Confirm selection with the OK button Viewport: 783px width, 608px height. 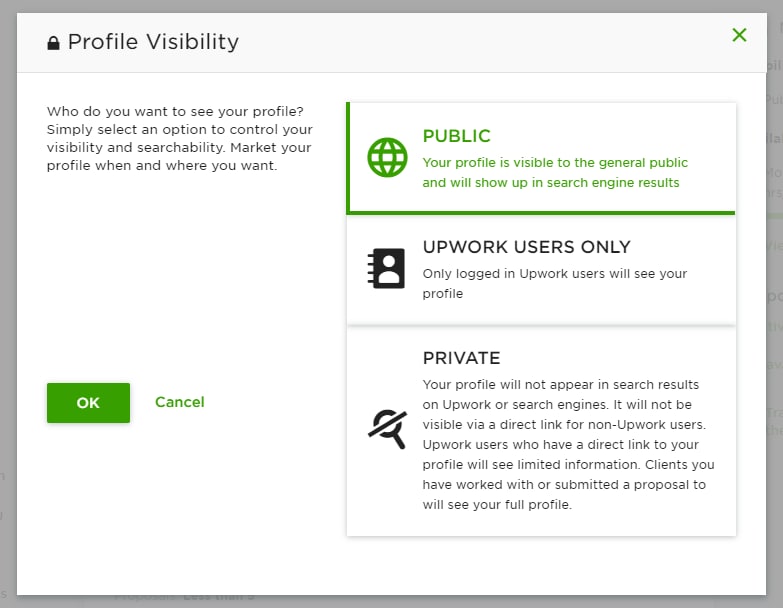(88, 403)
